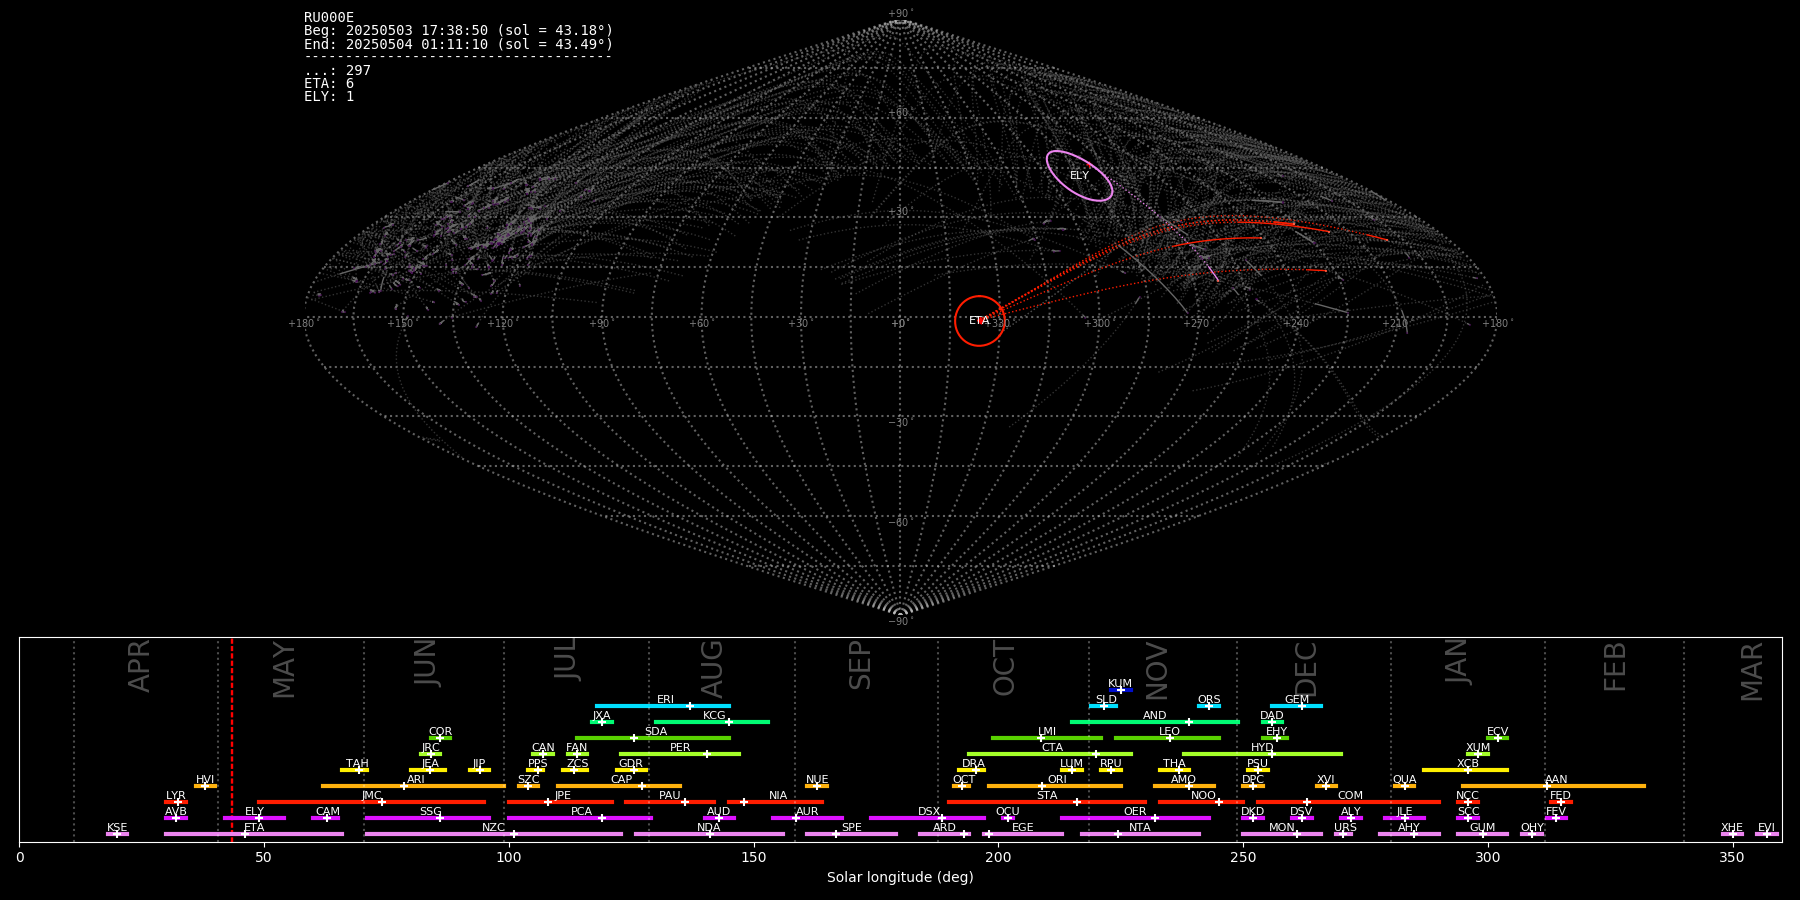Click the HYD shower label in timeline

point(1262,747)
